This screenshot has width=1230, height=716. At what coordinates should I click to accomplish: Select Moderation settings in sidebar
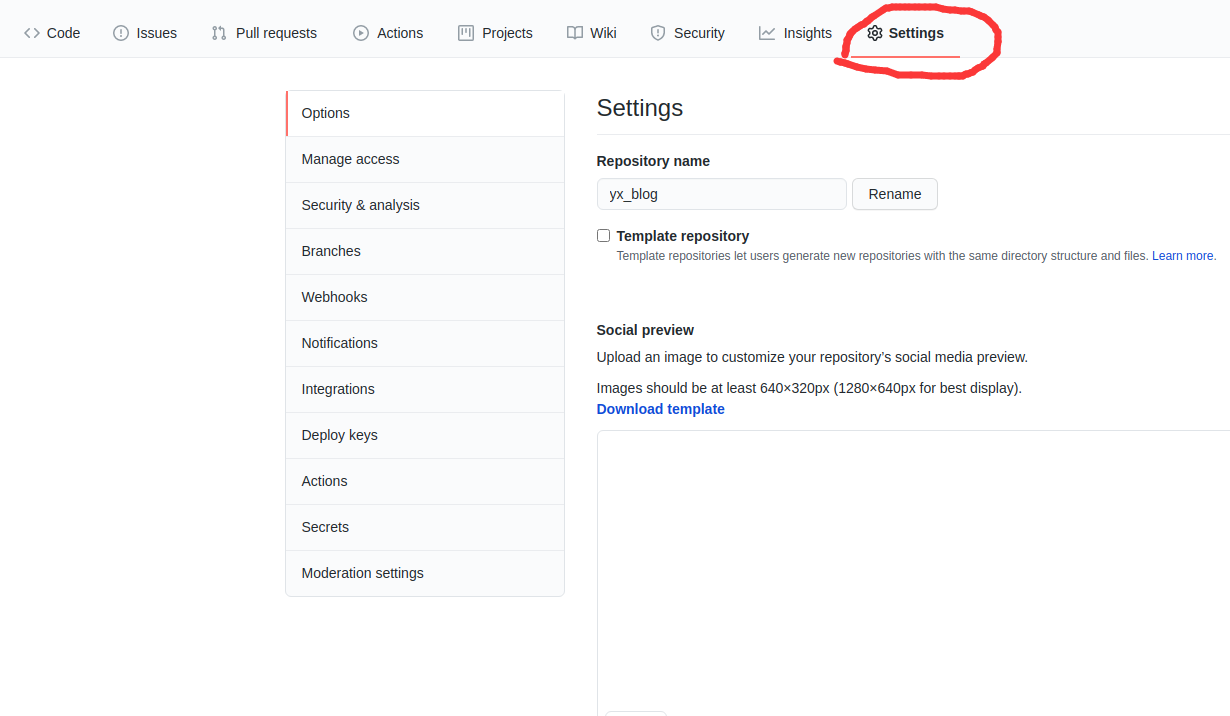[x=362, y=573]
